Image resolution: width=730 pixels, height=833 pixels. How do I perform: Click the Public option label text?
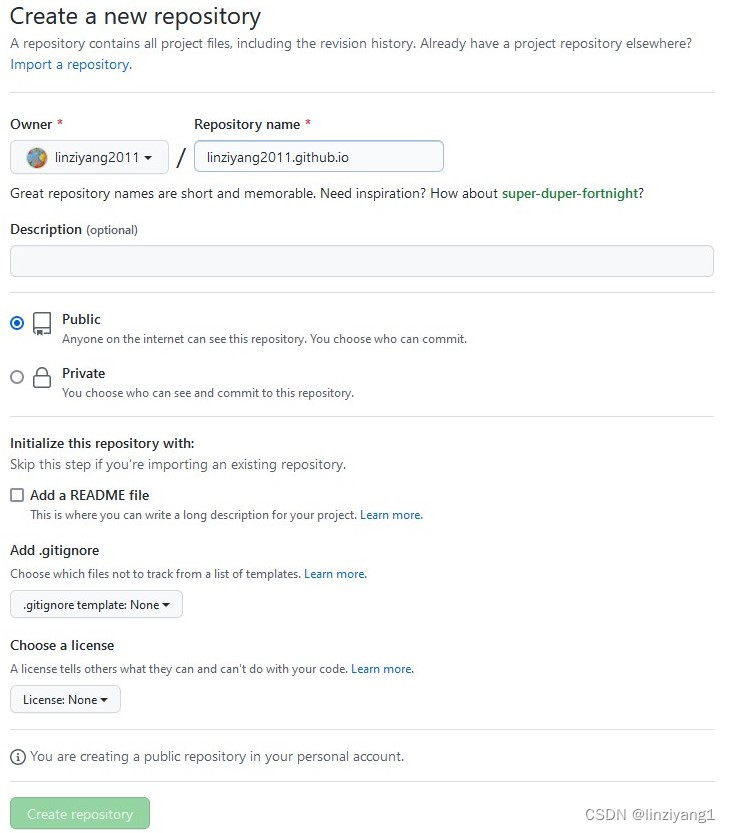81,319
